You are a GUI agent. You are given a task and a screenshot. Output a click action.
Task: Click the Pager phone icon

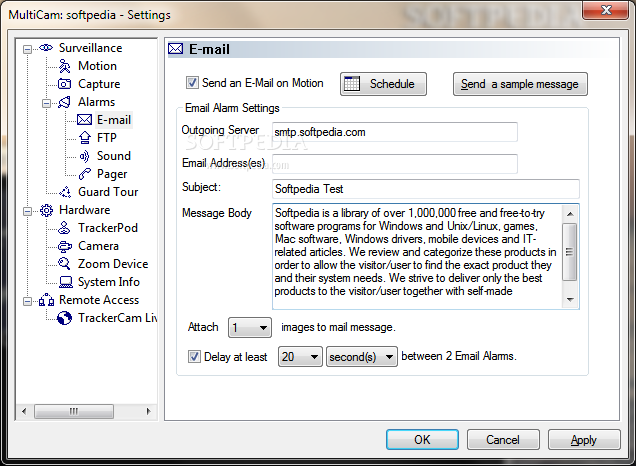tap(84, 174)
